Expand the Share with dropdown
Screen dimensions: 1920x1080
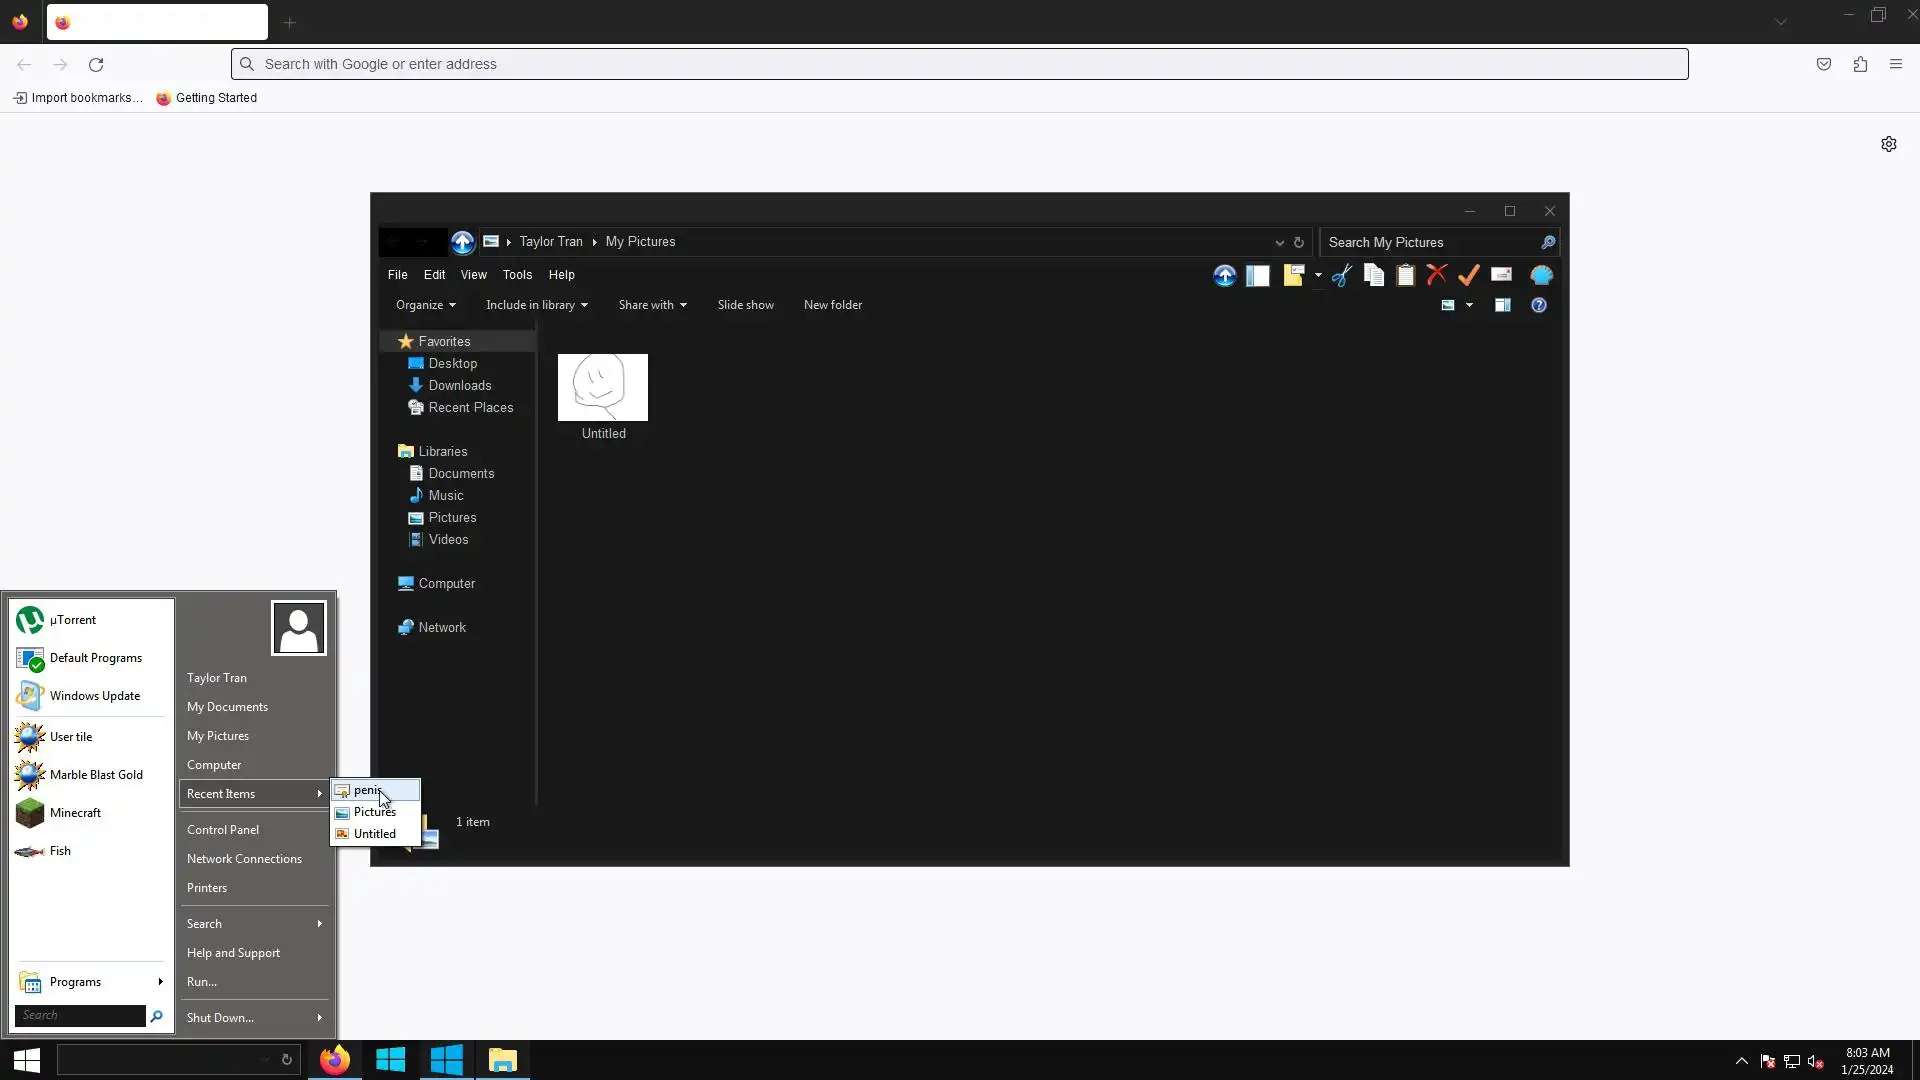tap(652, 305)
